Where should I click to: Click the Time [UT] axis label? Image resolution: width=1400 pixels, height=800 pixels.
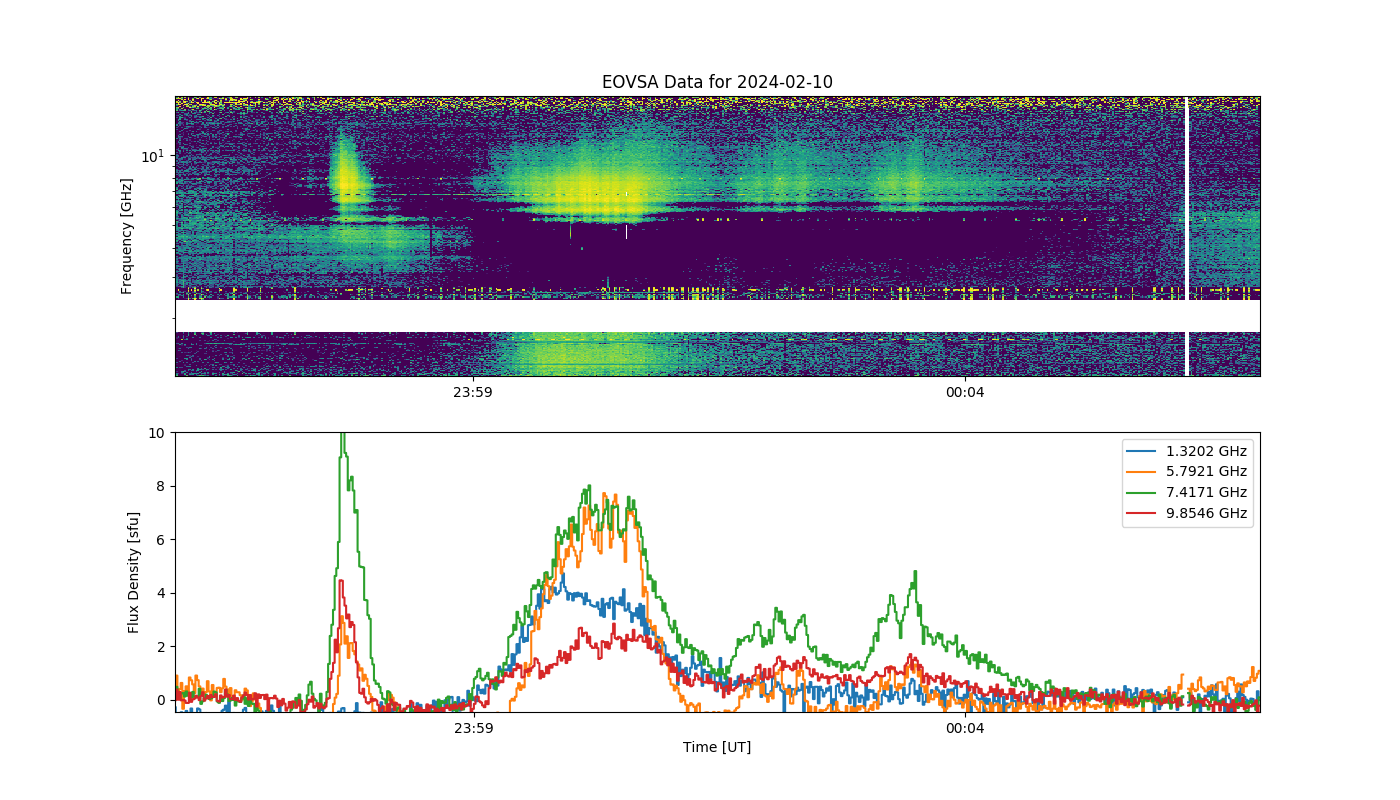point(717,747)
